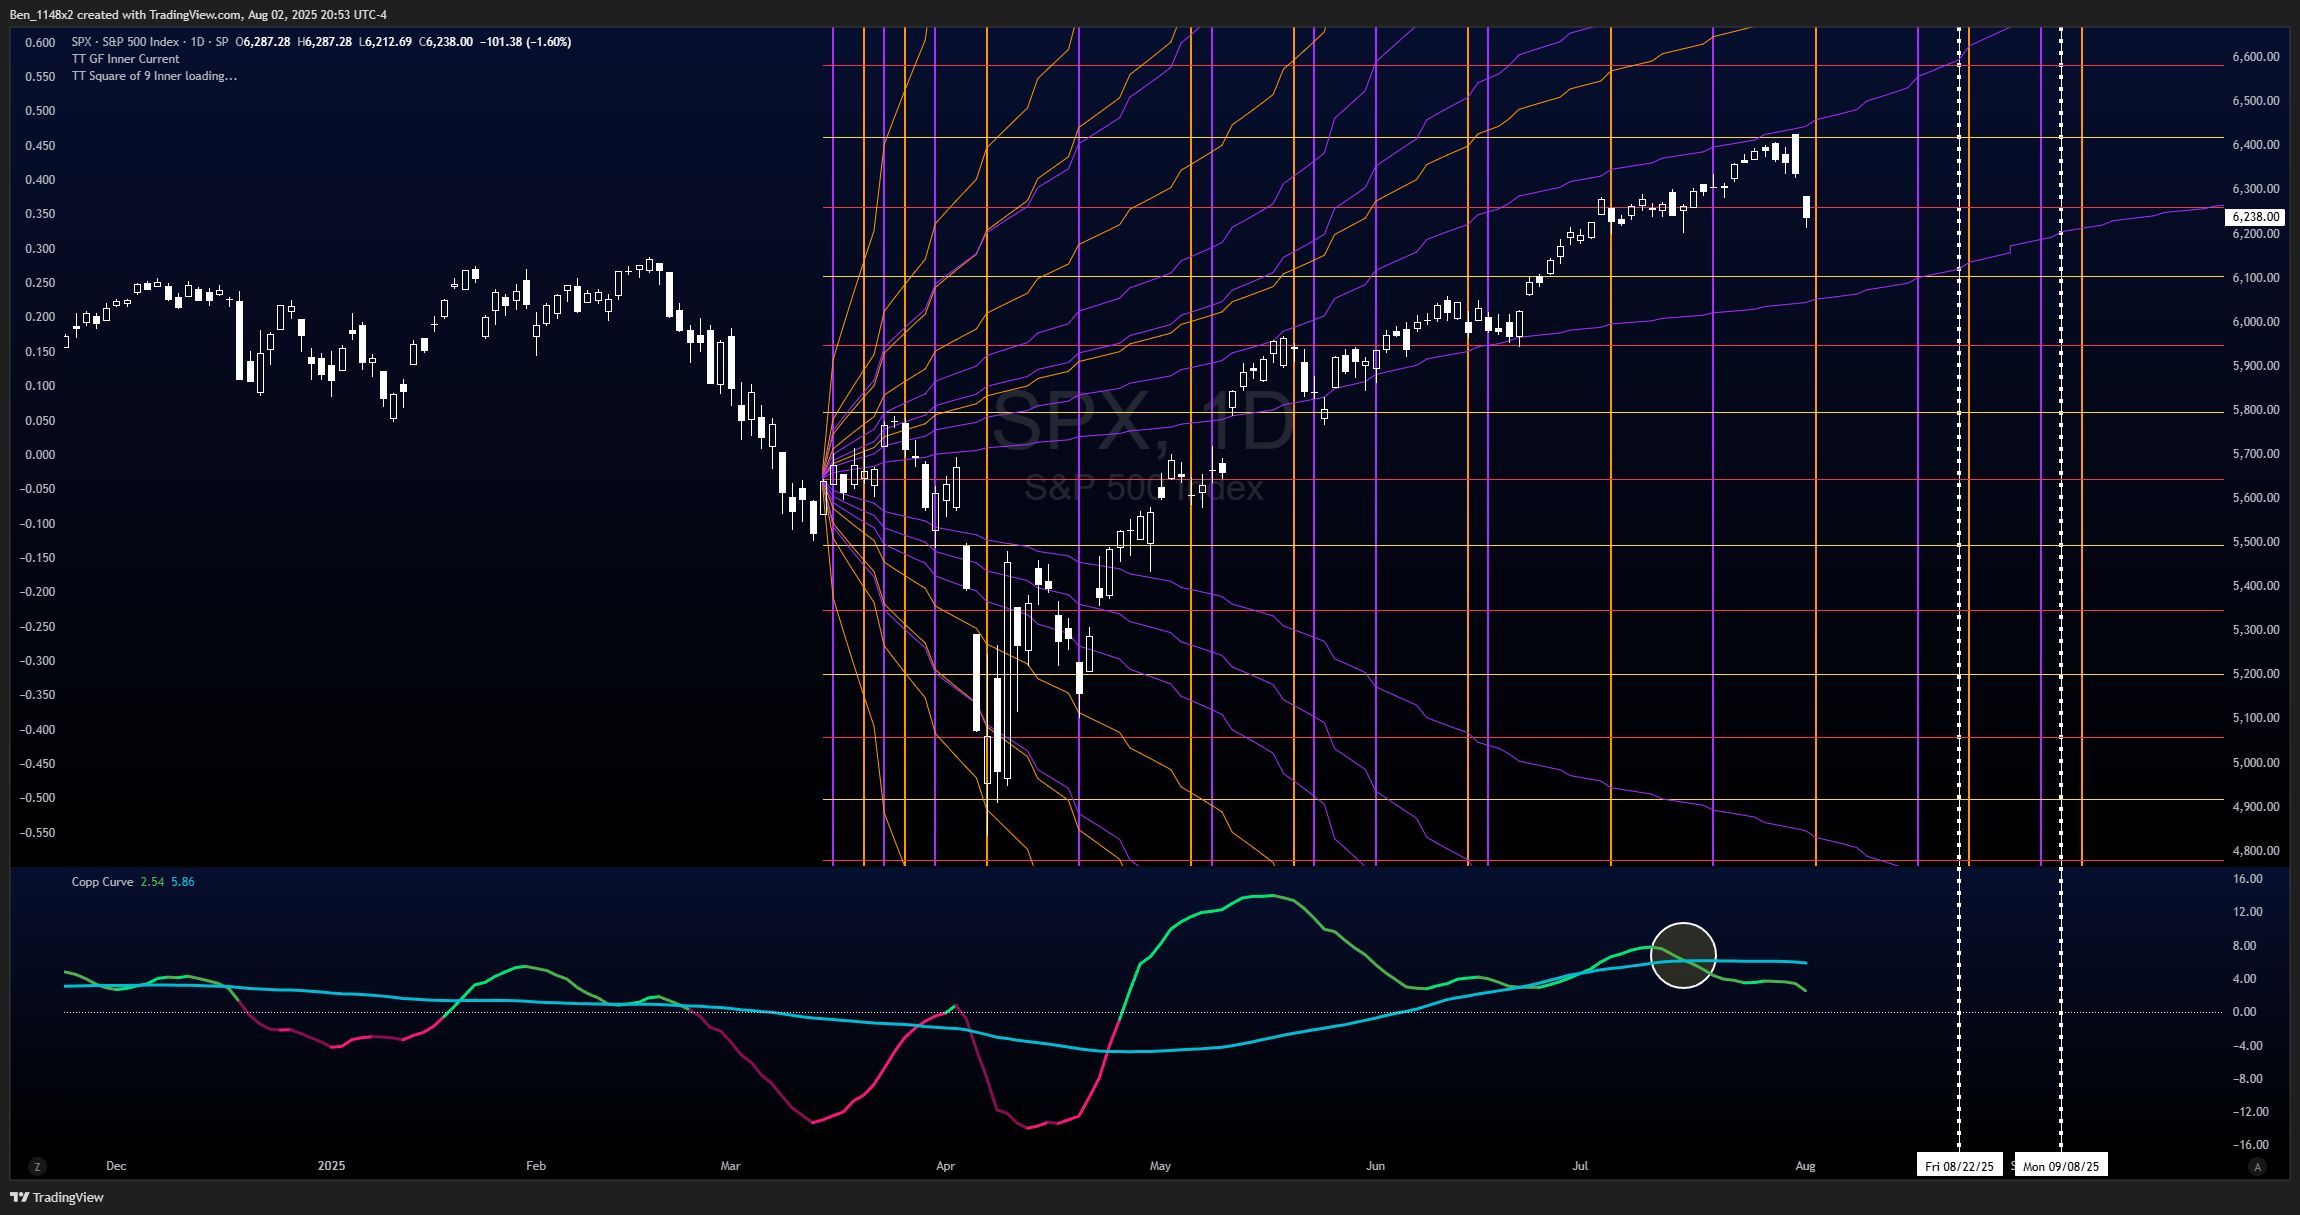Click the SPX S&P 500 Index title

coord(125,42)
